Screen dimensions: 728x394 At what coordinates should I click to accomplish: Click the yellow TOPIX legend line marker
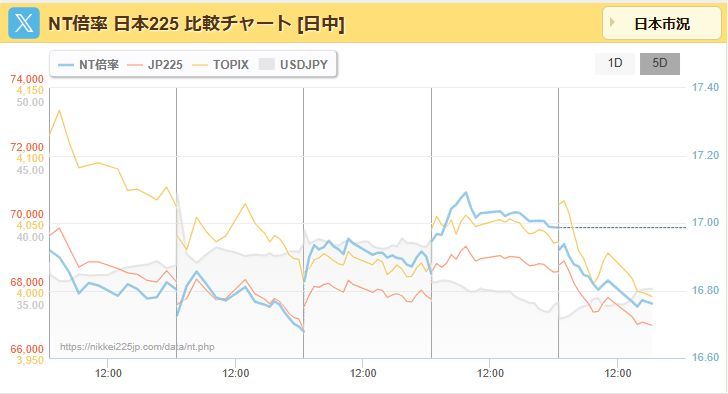point(200,65)
